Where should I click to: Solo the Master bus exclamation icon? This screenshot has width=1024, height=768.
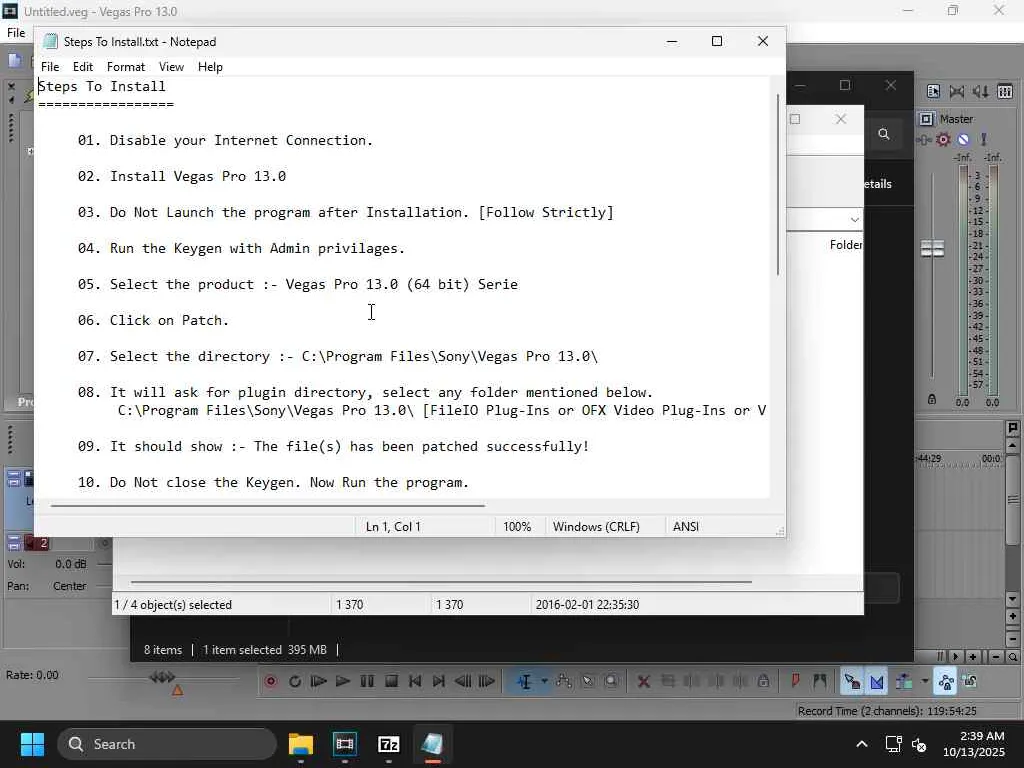point(984,139)
